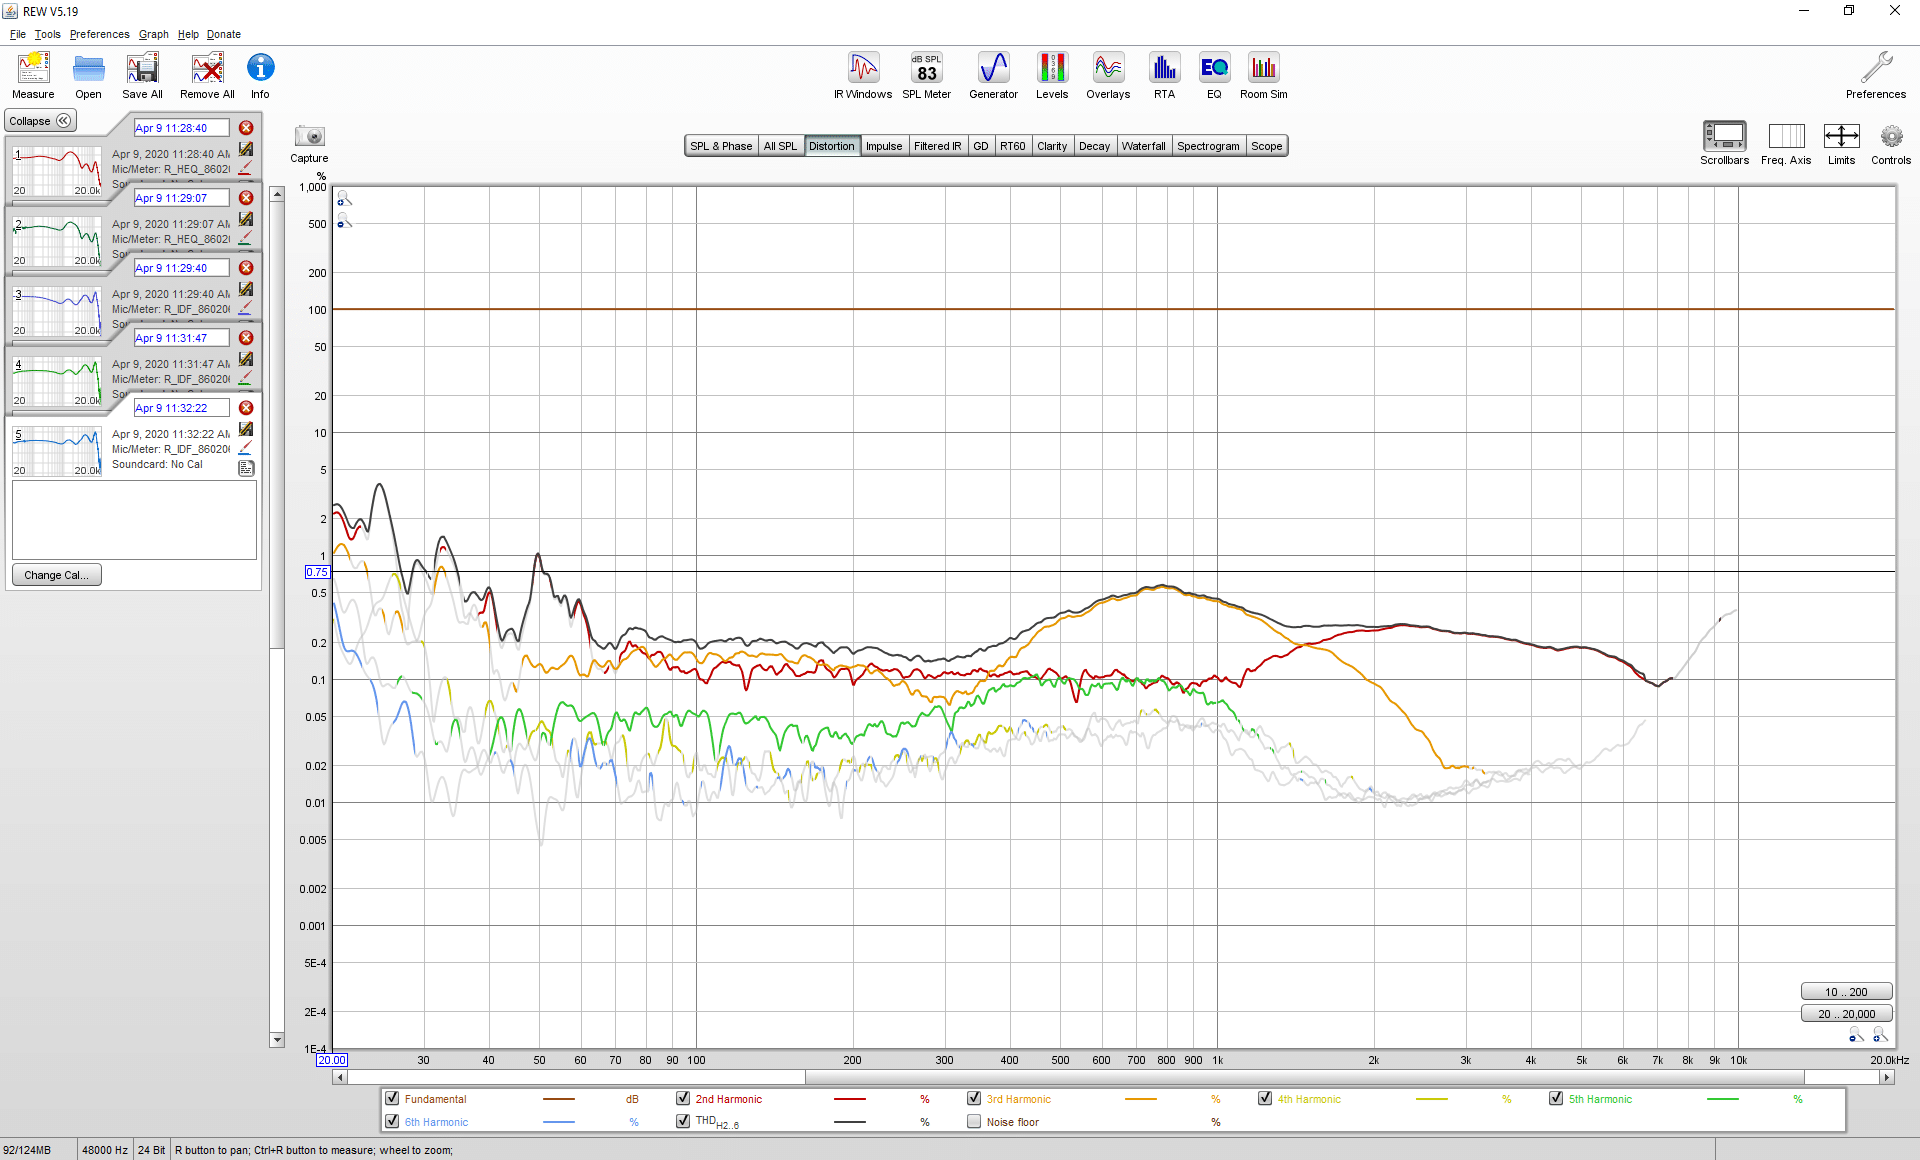The image size is (1920, 1160).
Task: Click Remove All measurements icon
Action: 207,75
